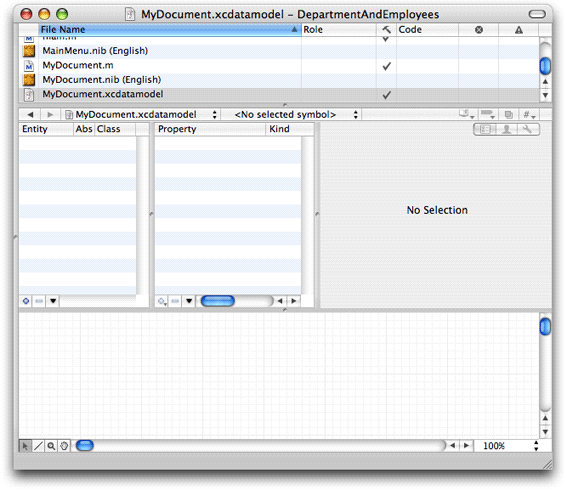Image resolution: width=567 pixels, height=493 pixels.
Task: Click the MainMenu.nib file icon
Action: click(x=29, y=51)
